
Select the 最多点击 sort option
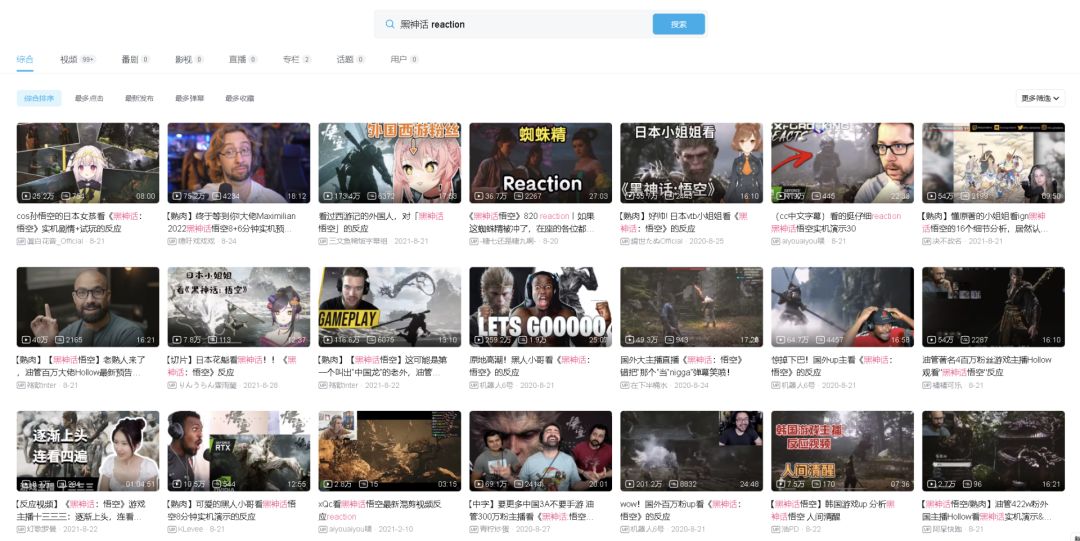tap(89, 99)
